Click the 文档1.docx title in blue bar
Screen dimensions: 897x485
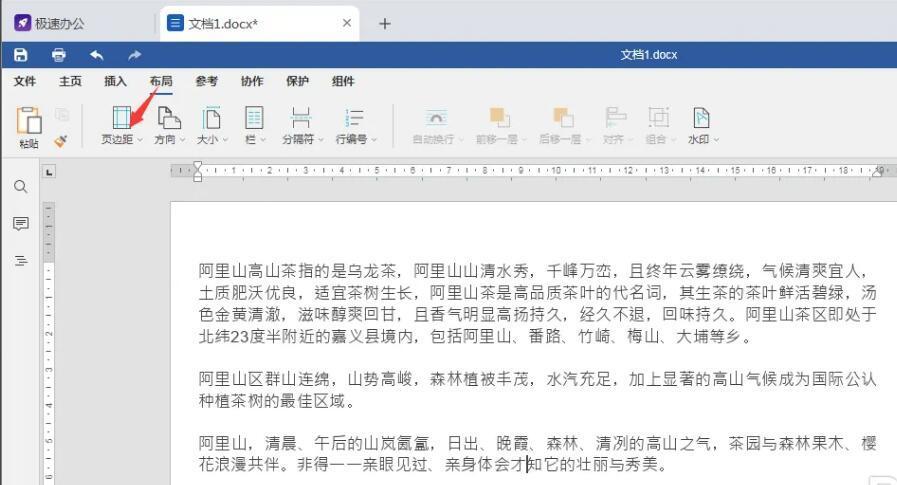649,55
